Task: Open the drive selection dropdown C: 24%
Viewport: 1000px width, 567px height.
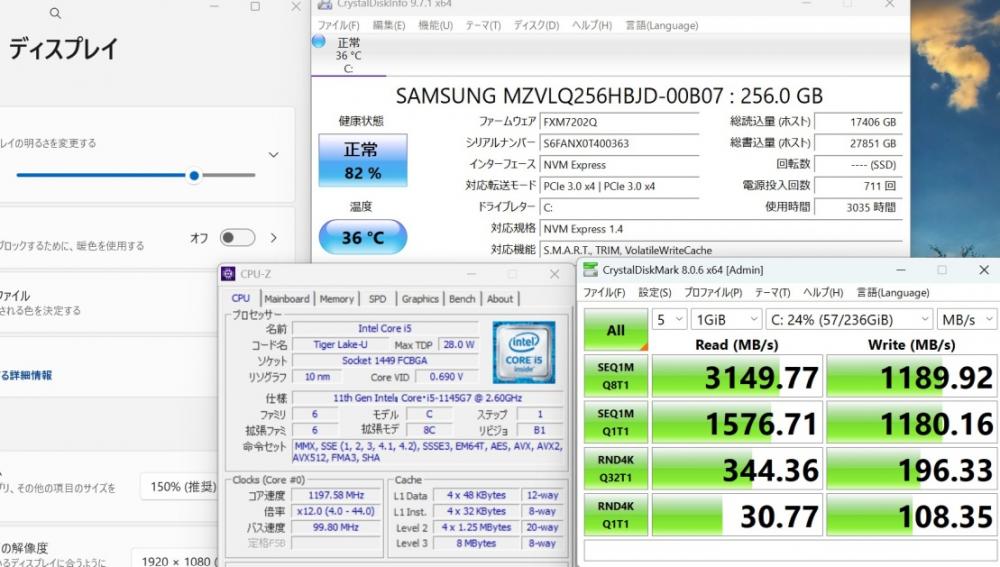Action: 849,320
